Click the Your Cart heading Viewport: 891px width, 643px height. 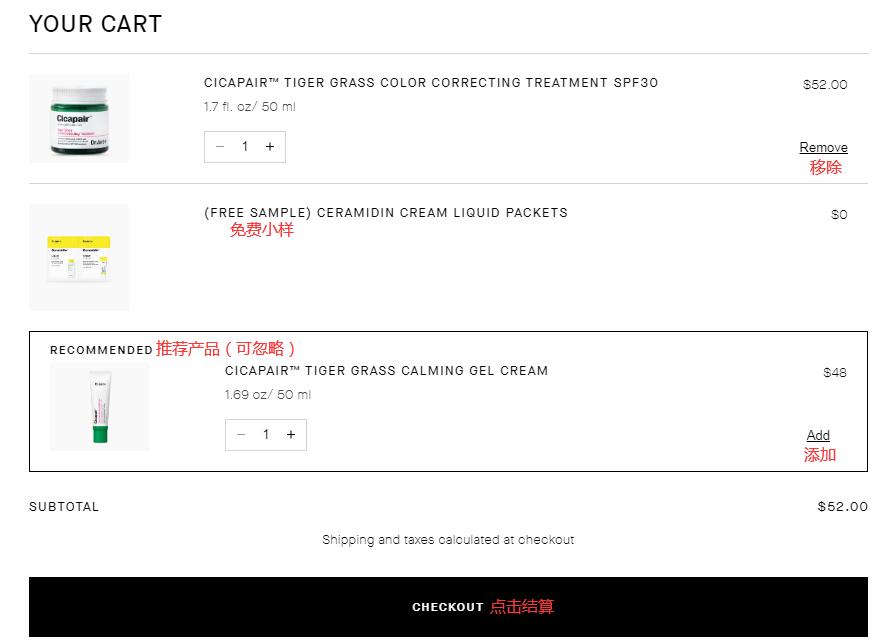tap(95, 24)
